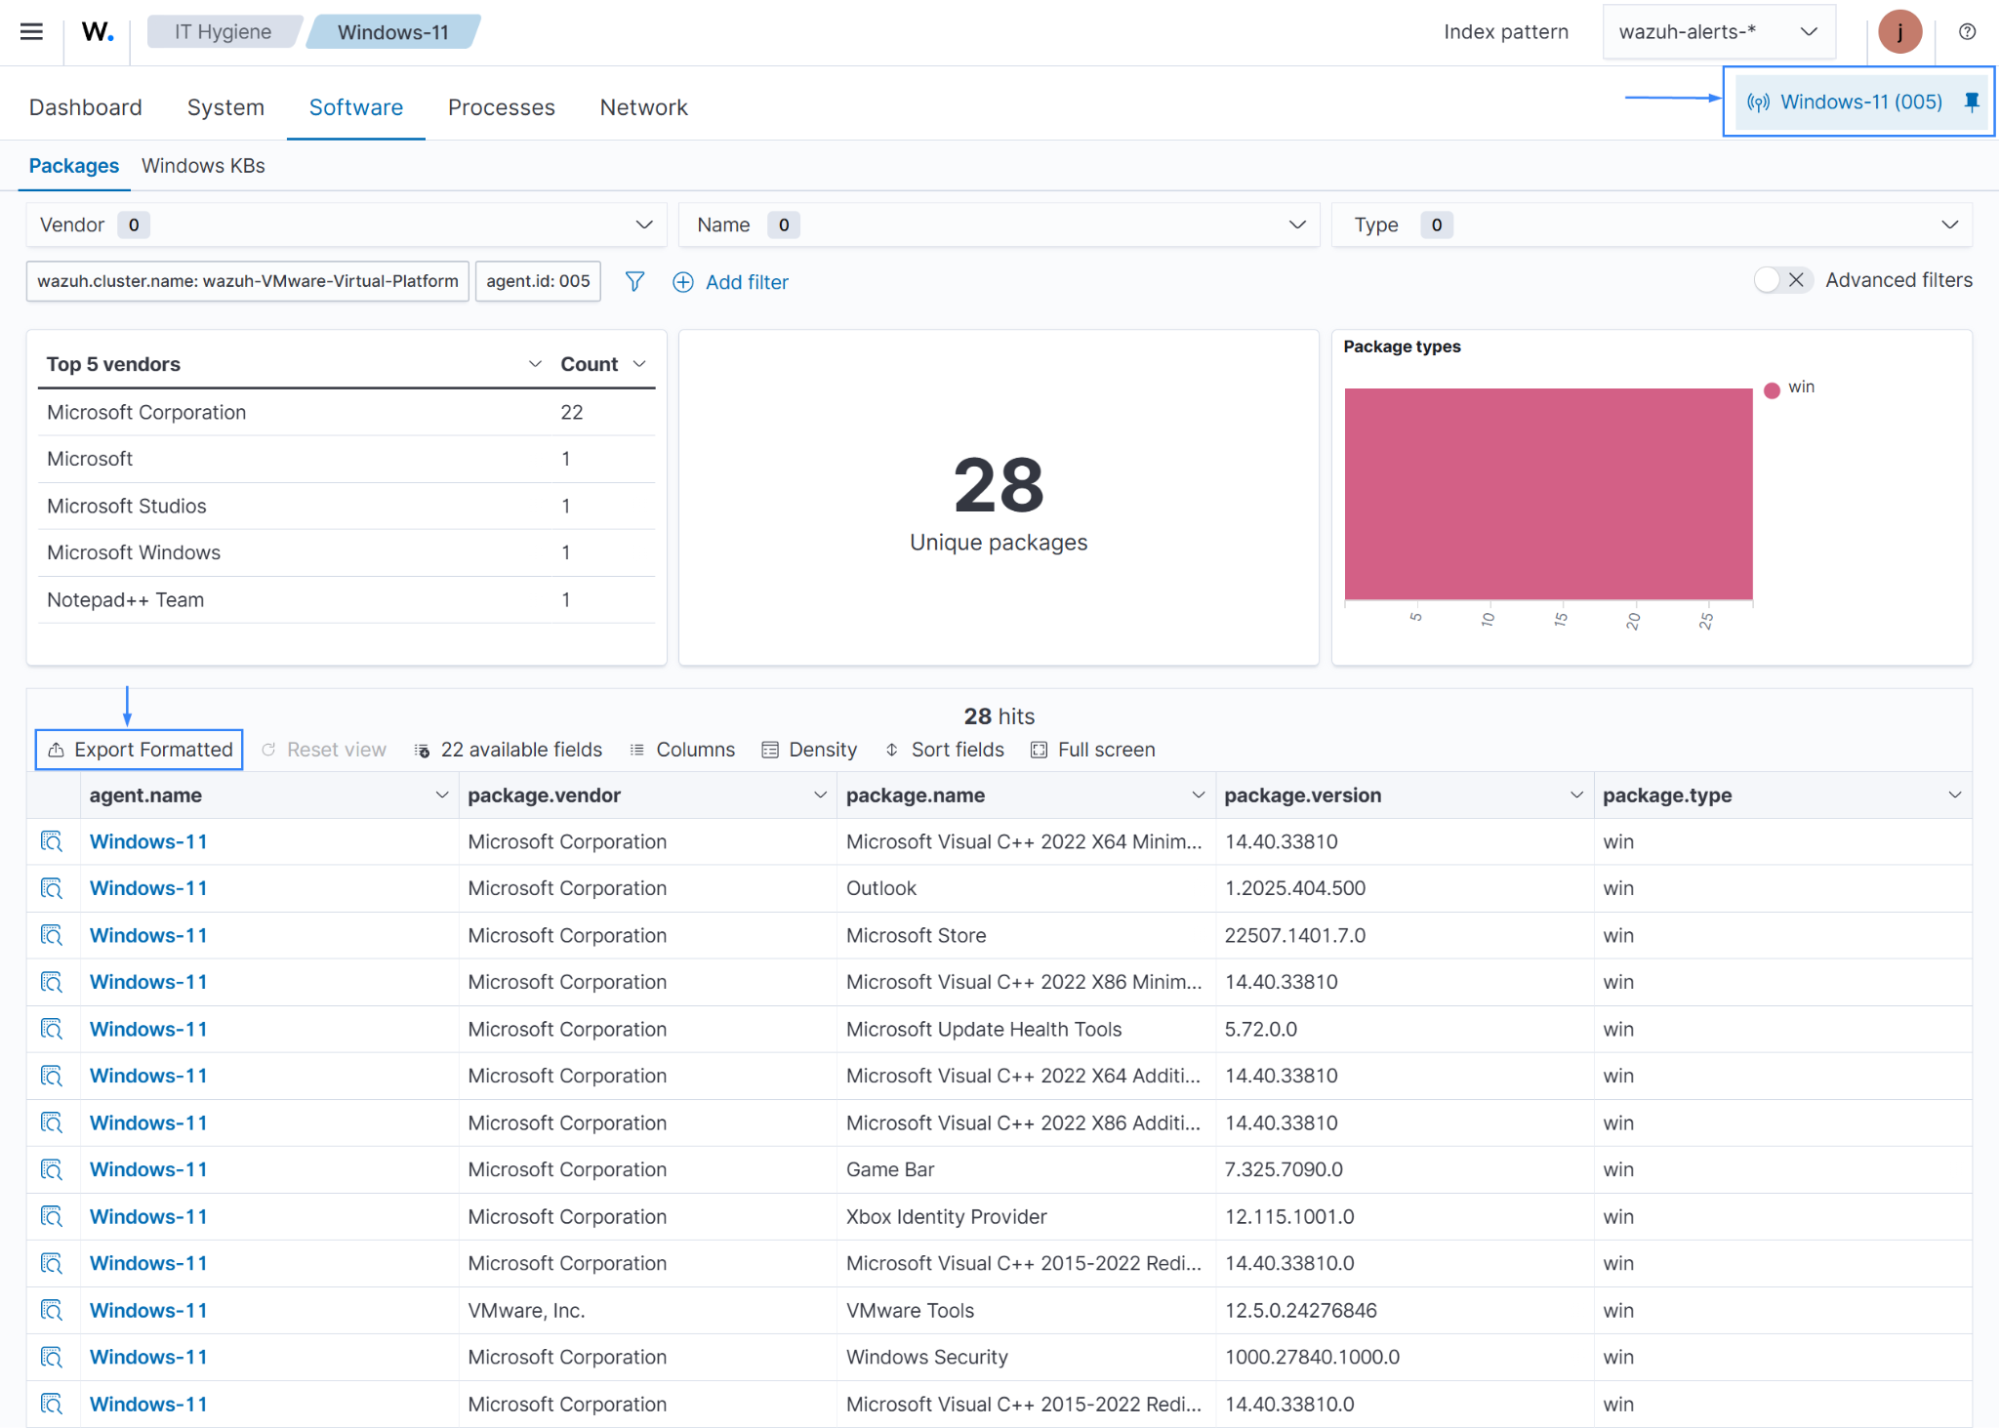Inspect document details for VMware Tools row
The height and width of the screenshot is (1428, 1999).
pyautogui.click(x=52, y=1311)
